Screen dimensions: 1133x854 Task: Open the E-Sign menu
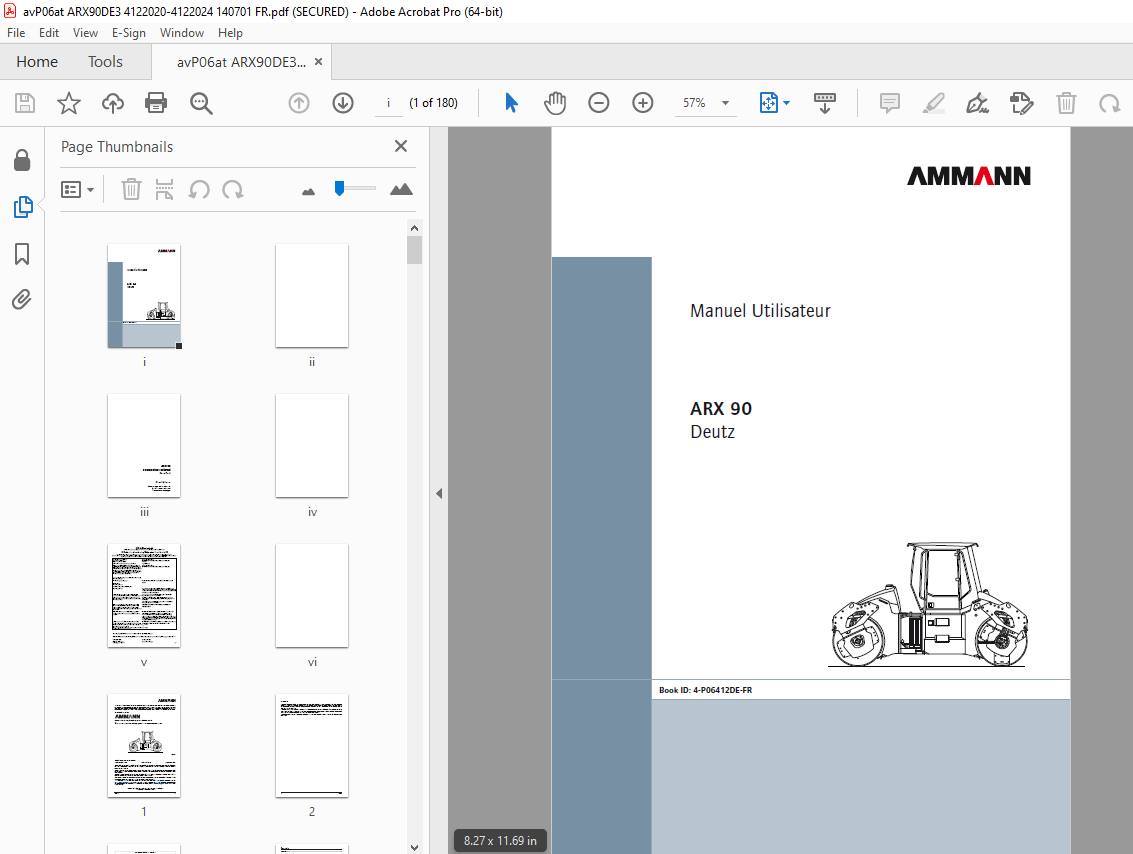[129, 33]
